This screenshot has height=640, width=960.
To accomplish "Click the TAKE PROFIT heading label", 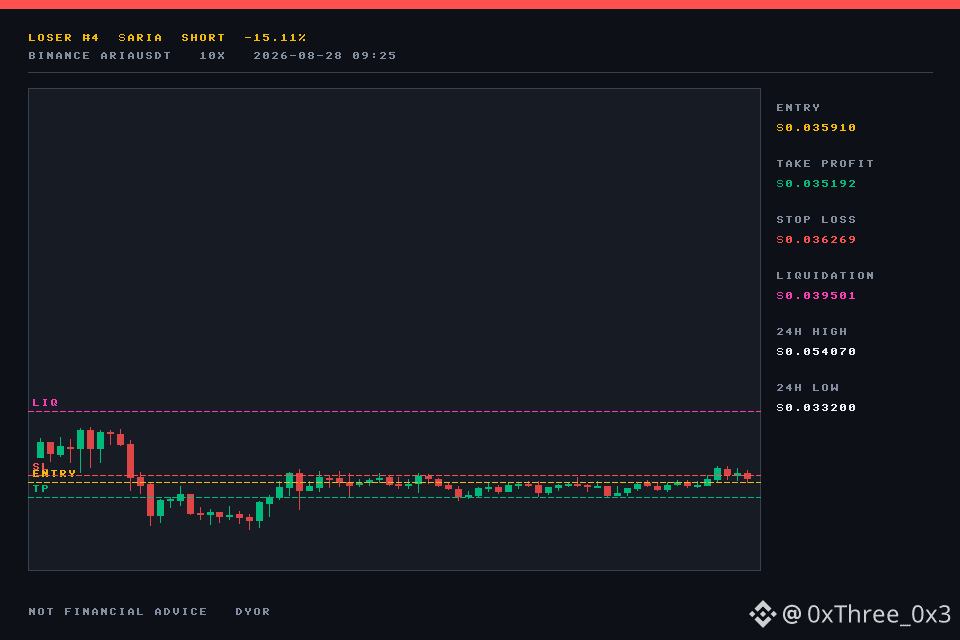I will pyautogui.click(x=825, y=164).
